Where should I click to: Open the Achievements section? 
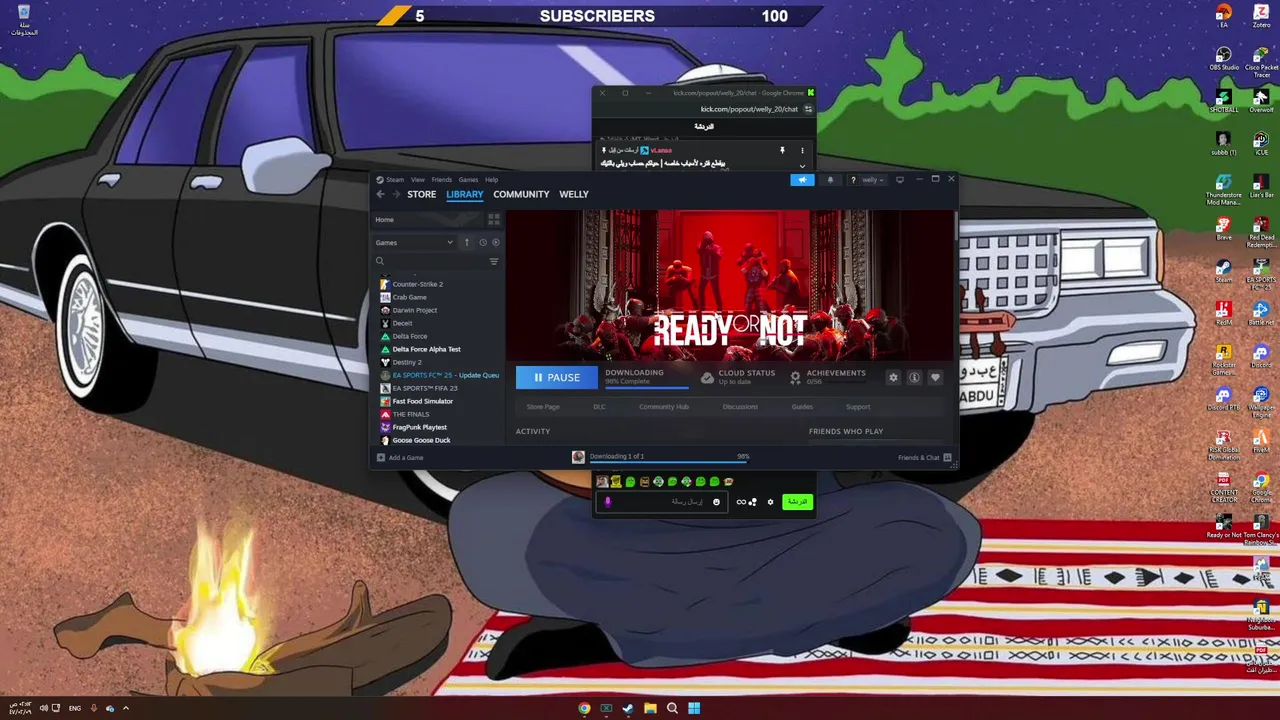point(828,377)
